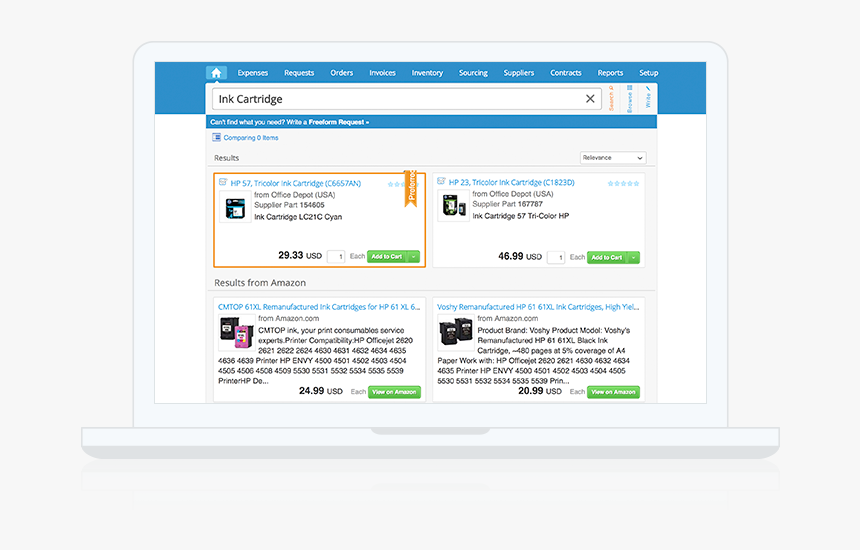Select the vertical Search tab
The width and height of the screenshot is (860, 550).
click(611, 98)
